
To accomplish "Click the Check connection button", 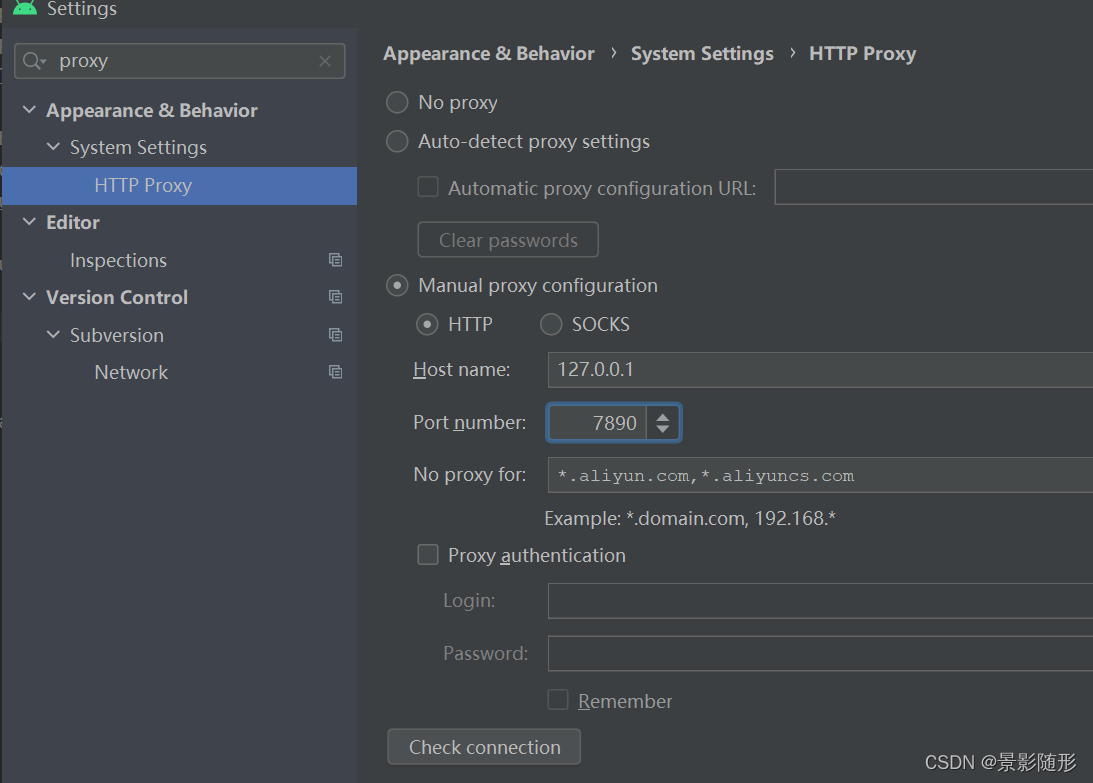I will [x=484, y=747].
